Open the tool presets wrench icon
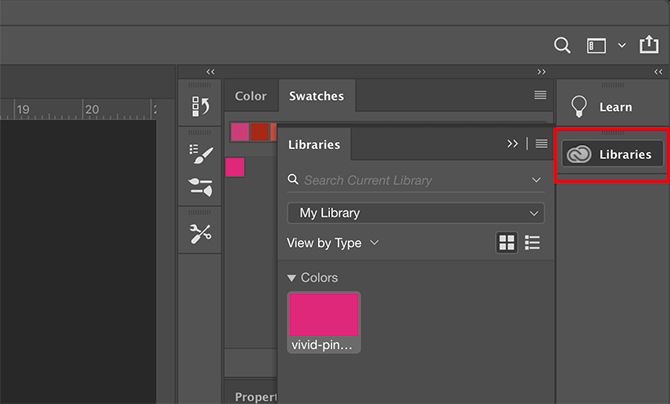The width and height of the screenshot is (670, 404). (x=200, y=233)
